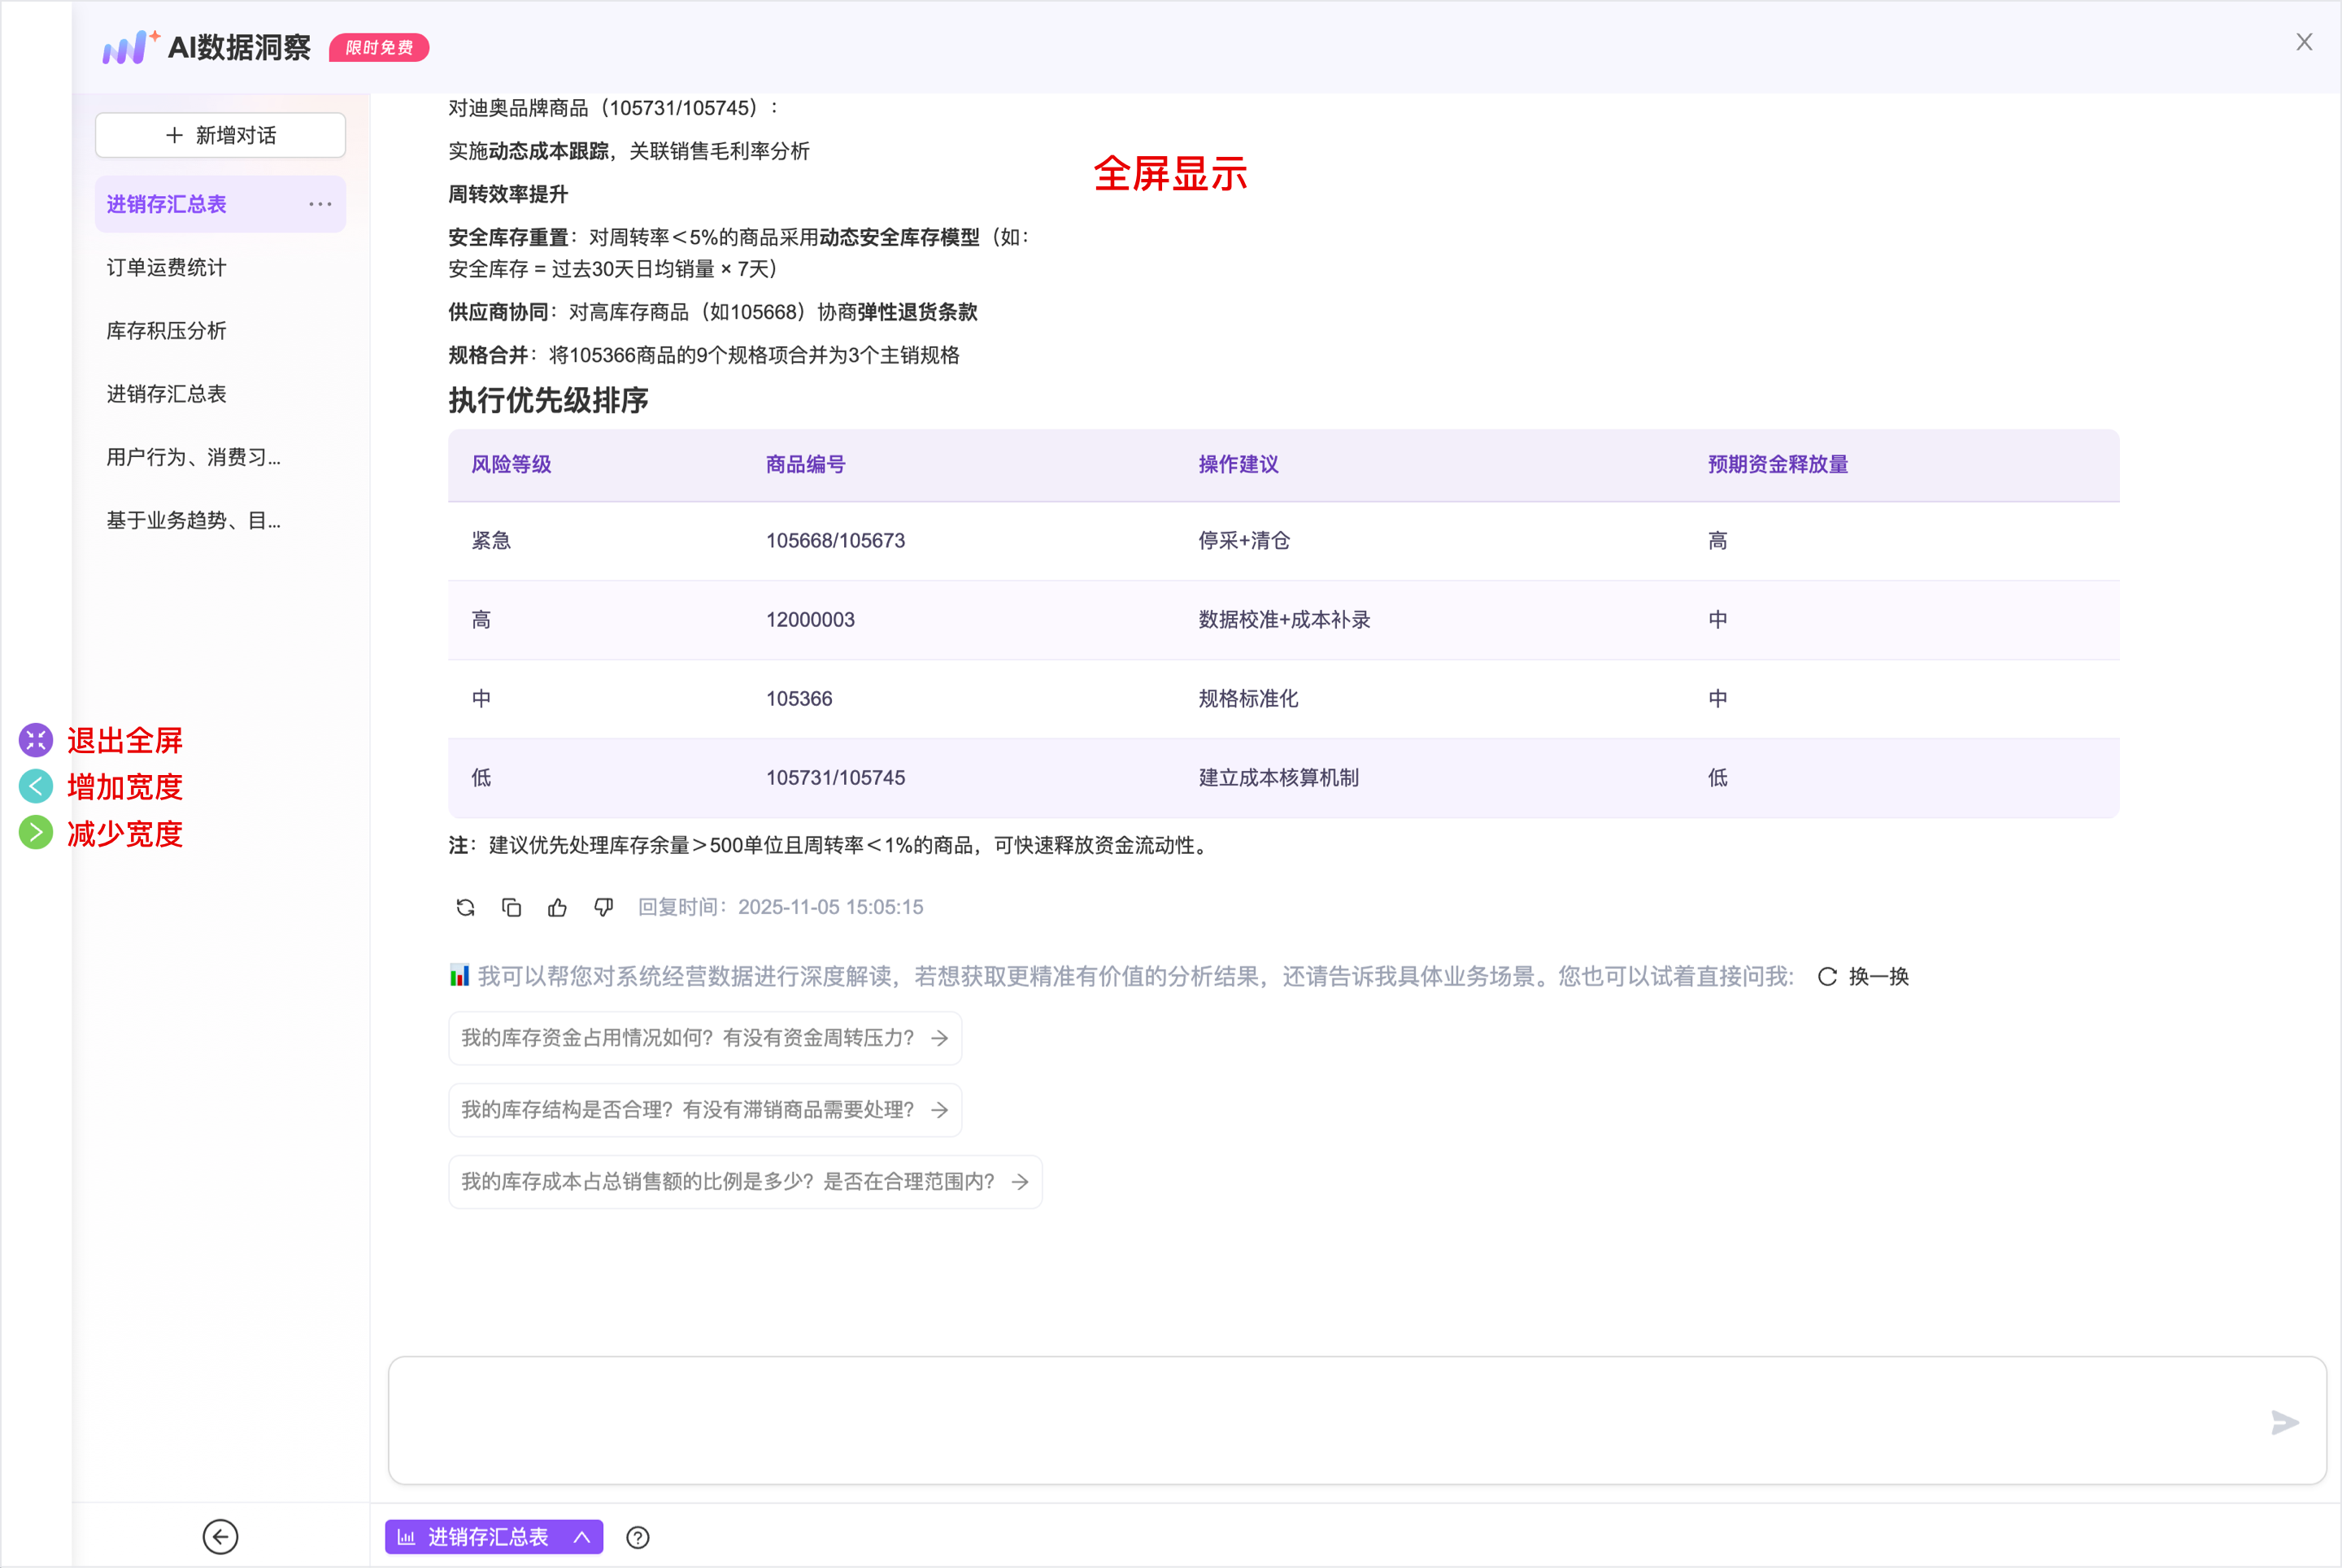Screen dimensions: 2342x1568
Task: Copy the response with copy icon
Action: coord(511,907)
